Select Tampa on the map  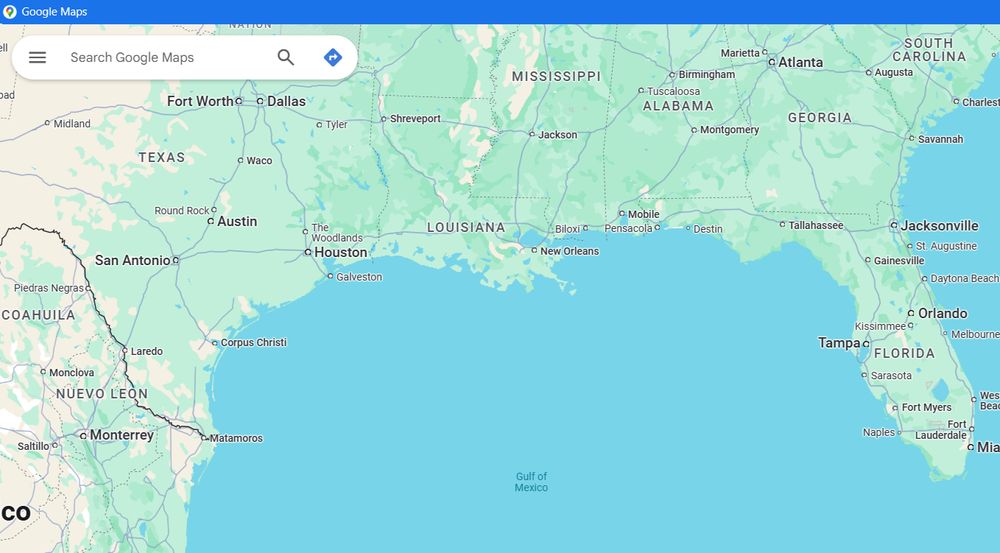(x=839, y=343)
